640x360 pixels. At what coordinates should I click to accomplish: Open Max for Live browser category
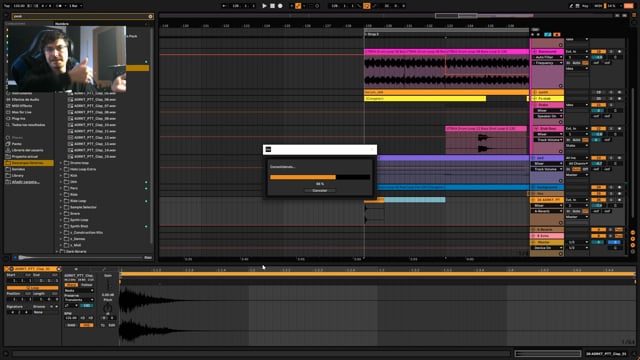(x=22, y=112)
